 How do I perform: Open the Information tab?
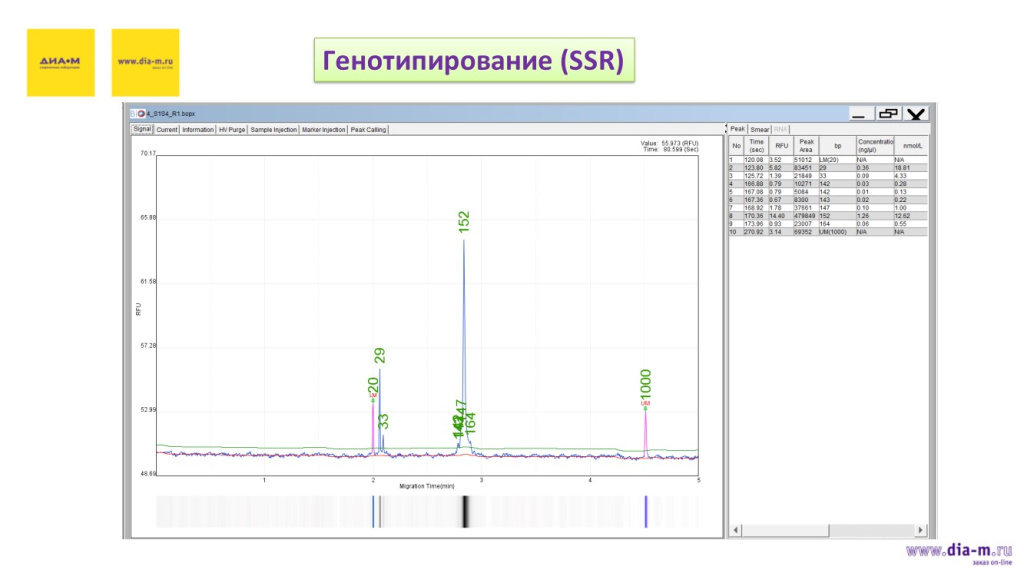coord(197,129)
